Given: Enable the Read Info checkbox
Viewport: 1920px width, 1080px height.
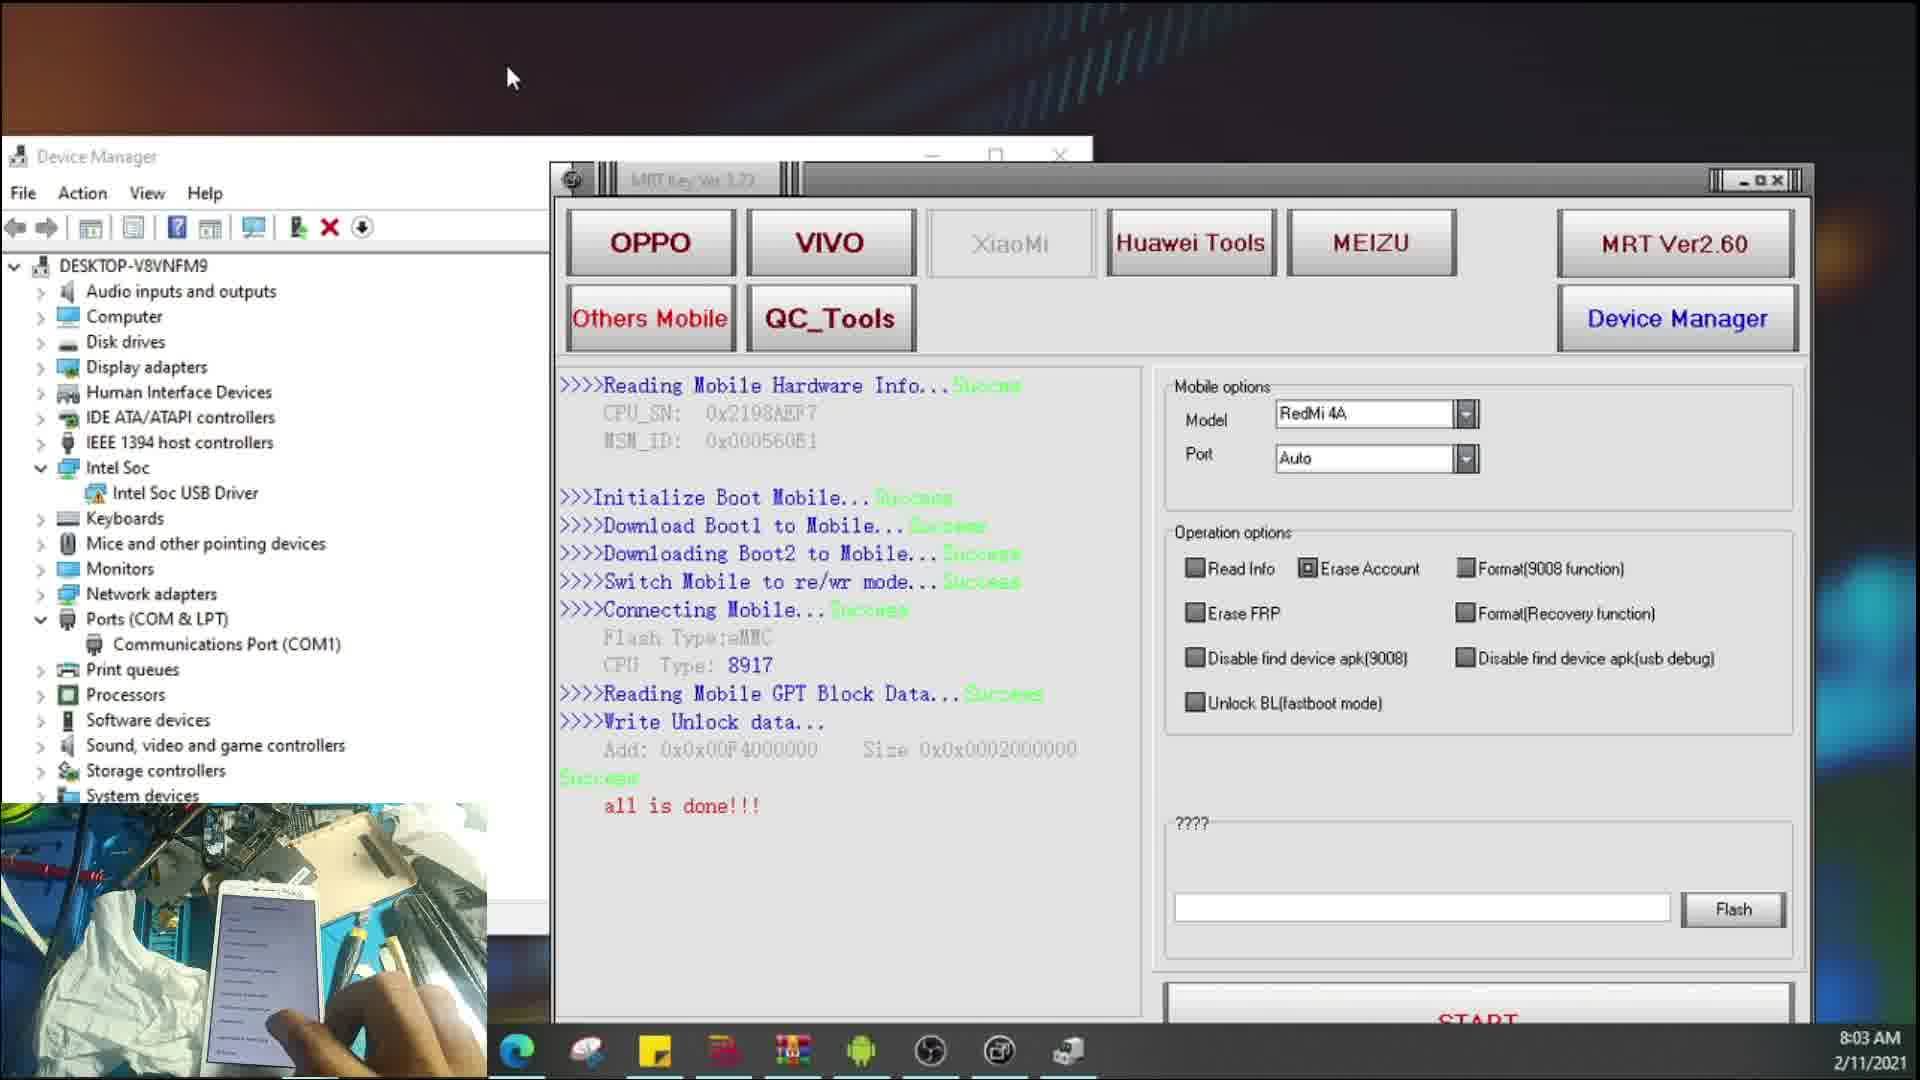Looking at the screenshot, I should tap(1195, 568).
